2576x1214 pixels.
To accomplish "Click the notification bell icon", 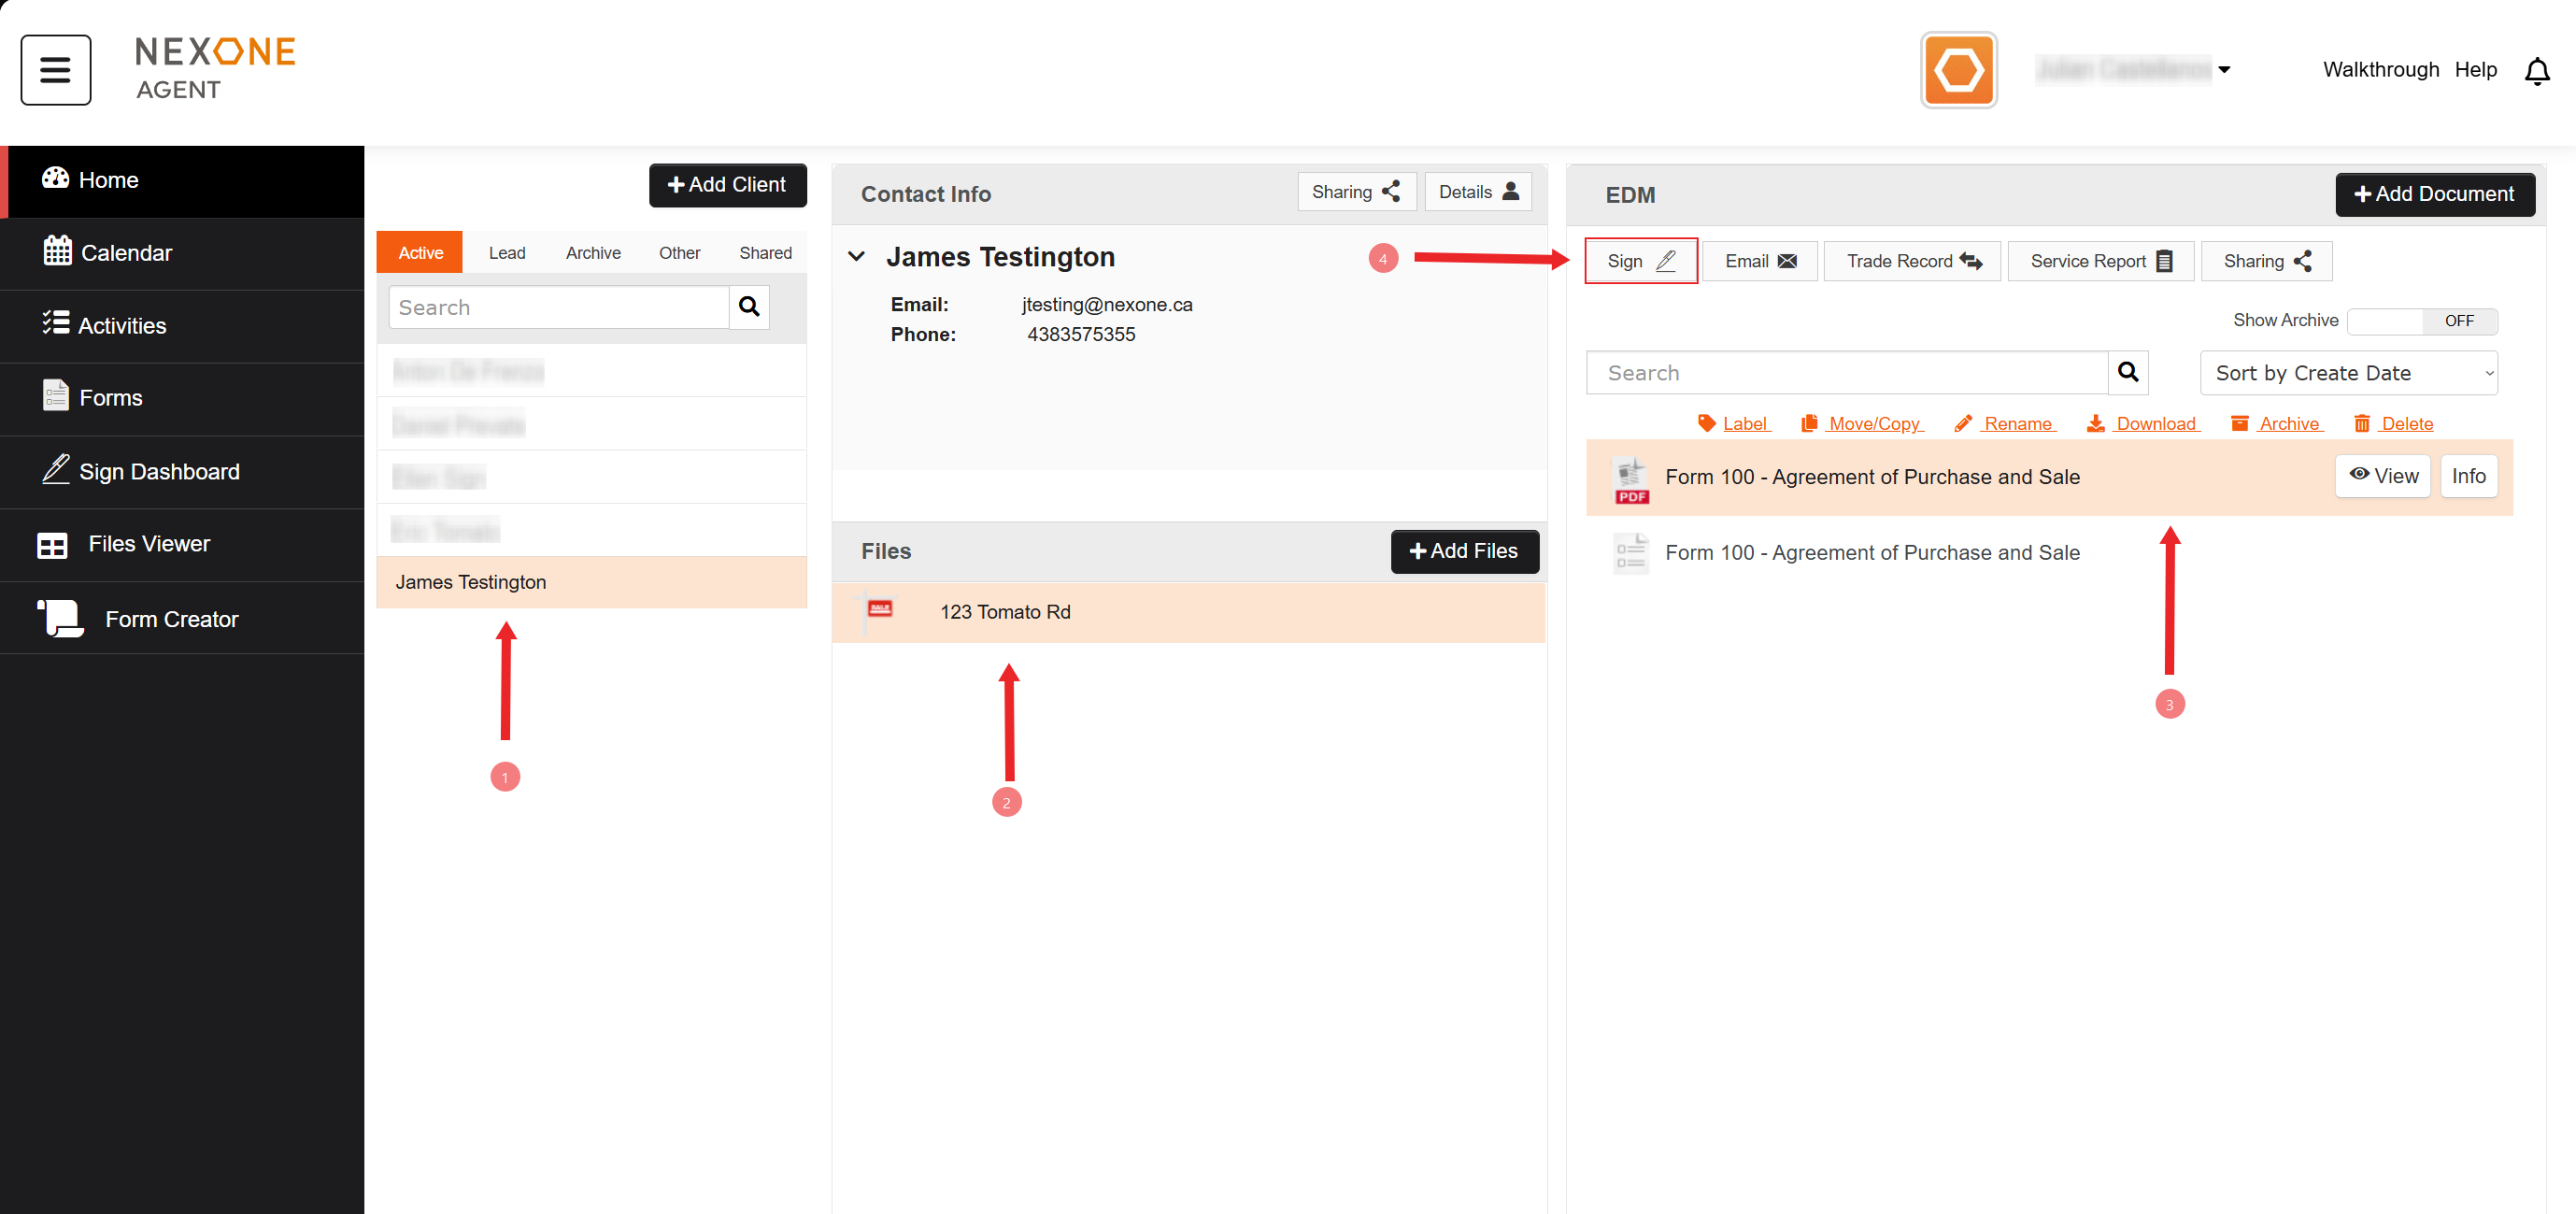I will coord(2536,71).
